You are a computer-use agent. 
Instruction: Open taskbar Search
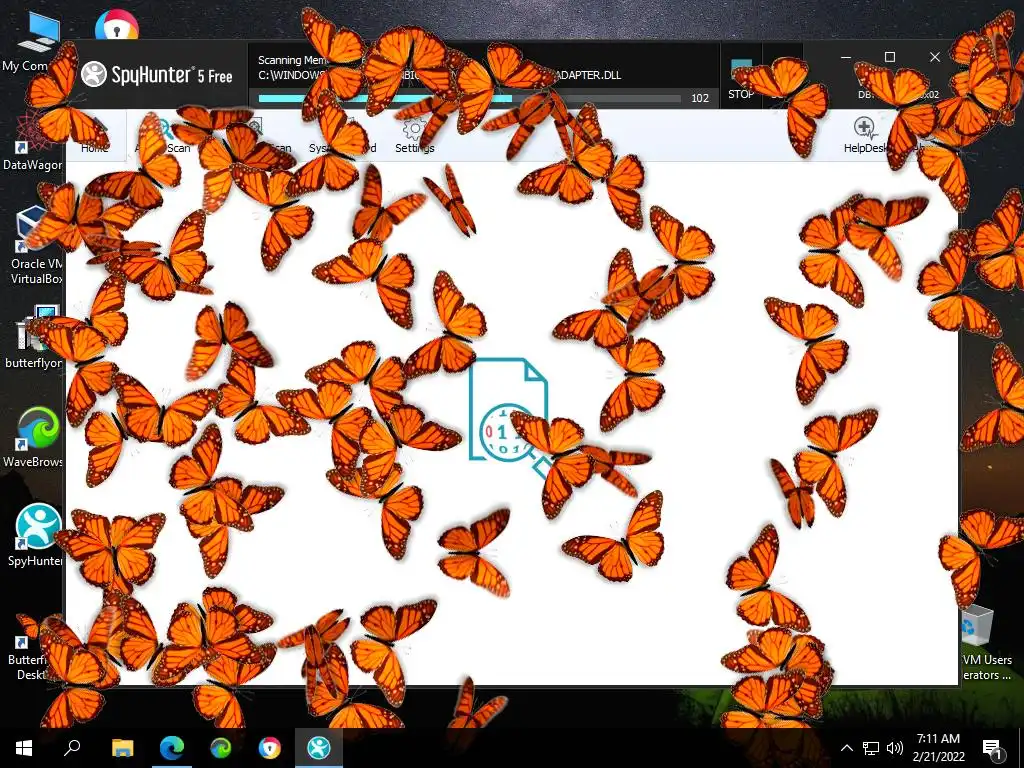(72, 748)
